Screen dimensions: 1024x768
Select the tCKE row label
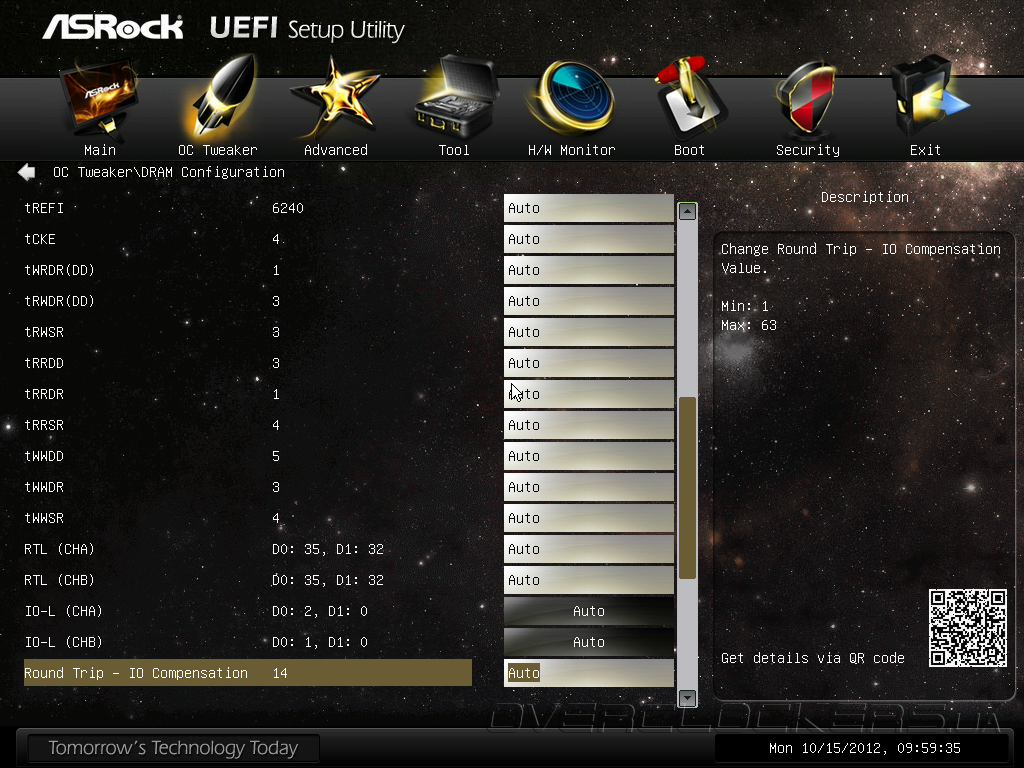coord(40,239)
